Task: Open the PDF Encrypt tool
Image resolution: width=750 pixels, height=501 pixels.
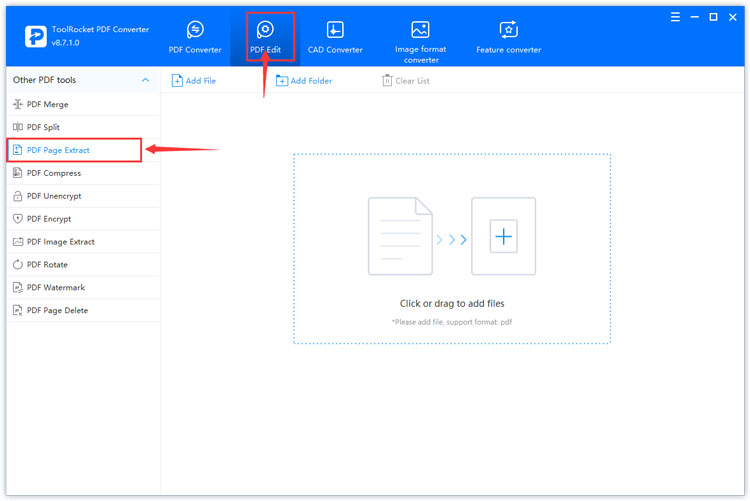Action: pos(83,219)
